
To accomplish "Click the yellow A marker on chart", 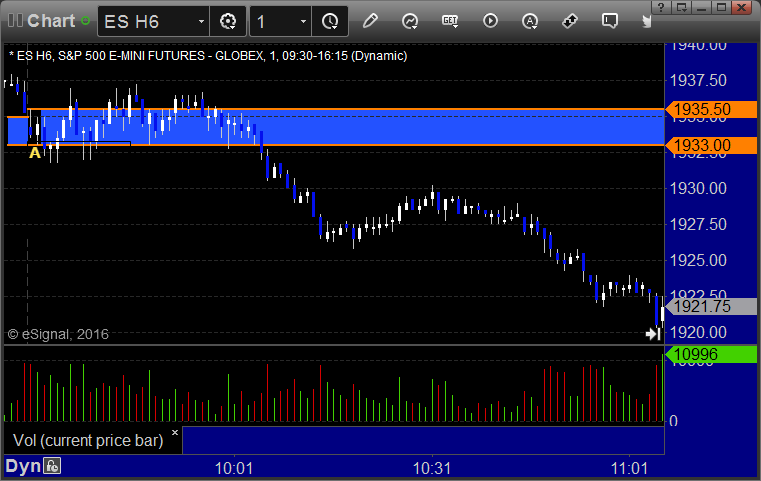I will coord(34,153).
